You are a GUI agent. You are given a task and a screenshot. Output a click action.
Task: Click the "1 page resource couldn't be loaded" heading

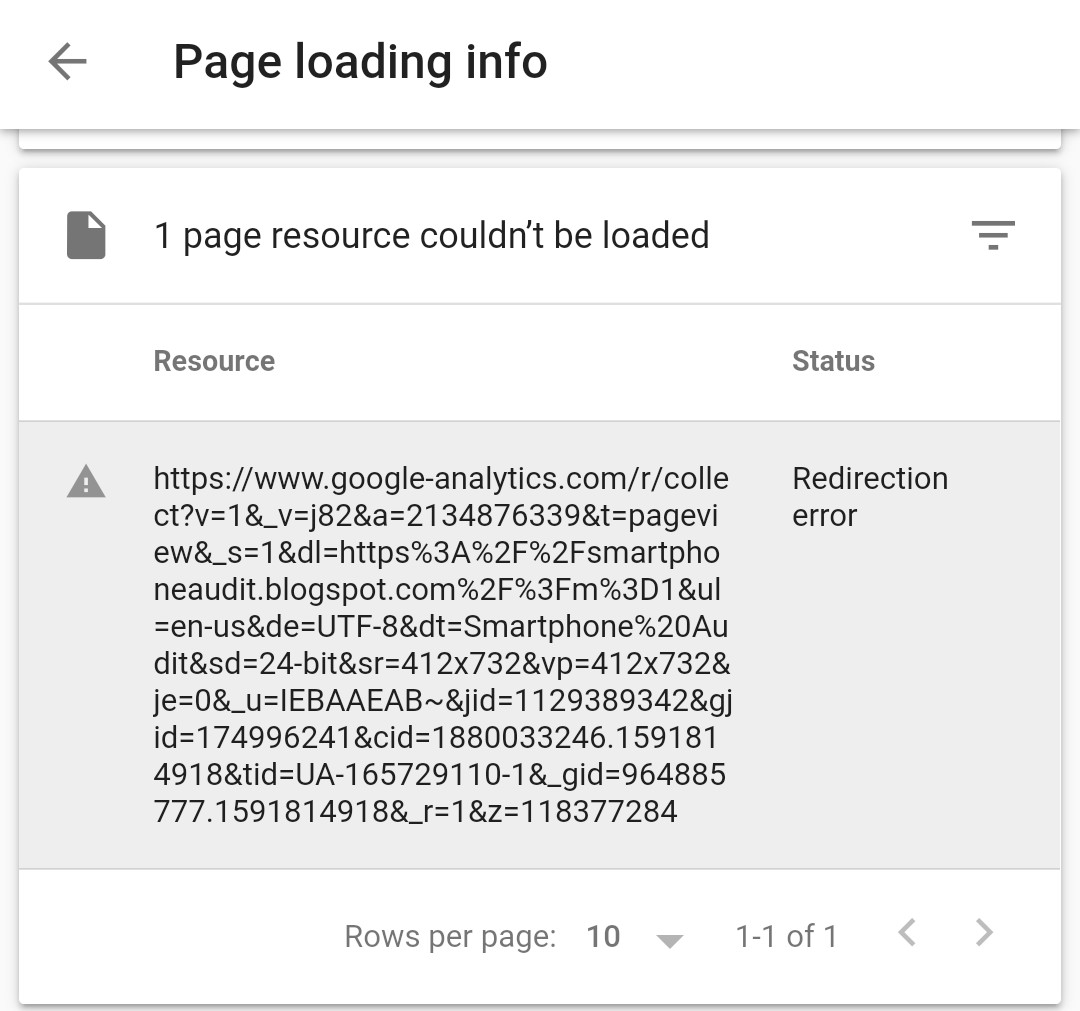(431, 236)
